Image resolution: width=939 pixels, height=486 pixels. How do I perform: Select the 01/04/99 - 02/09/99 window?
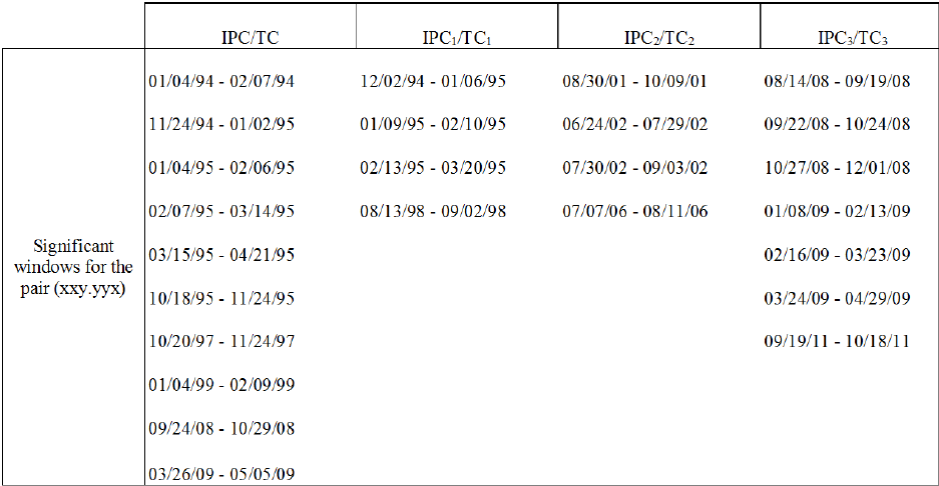[x=220, y=385]
